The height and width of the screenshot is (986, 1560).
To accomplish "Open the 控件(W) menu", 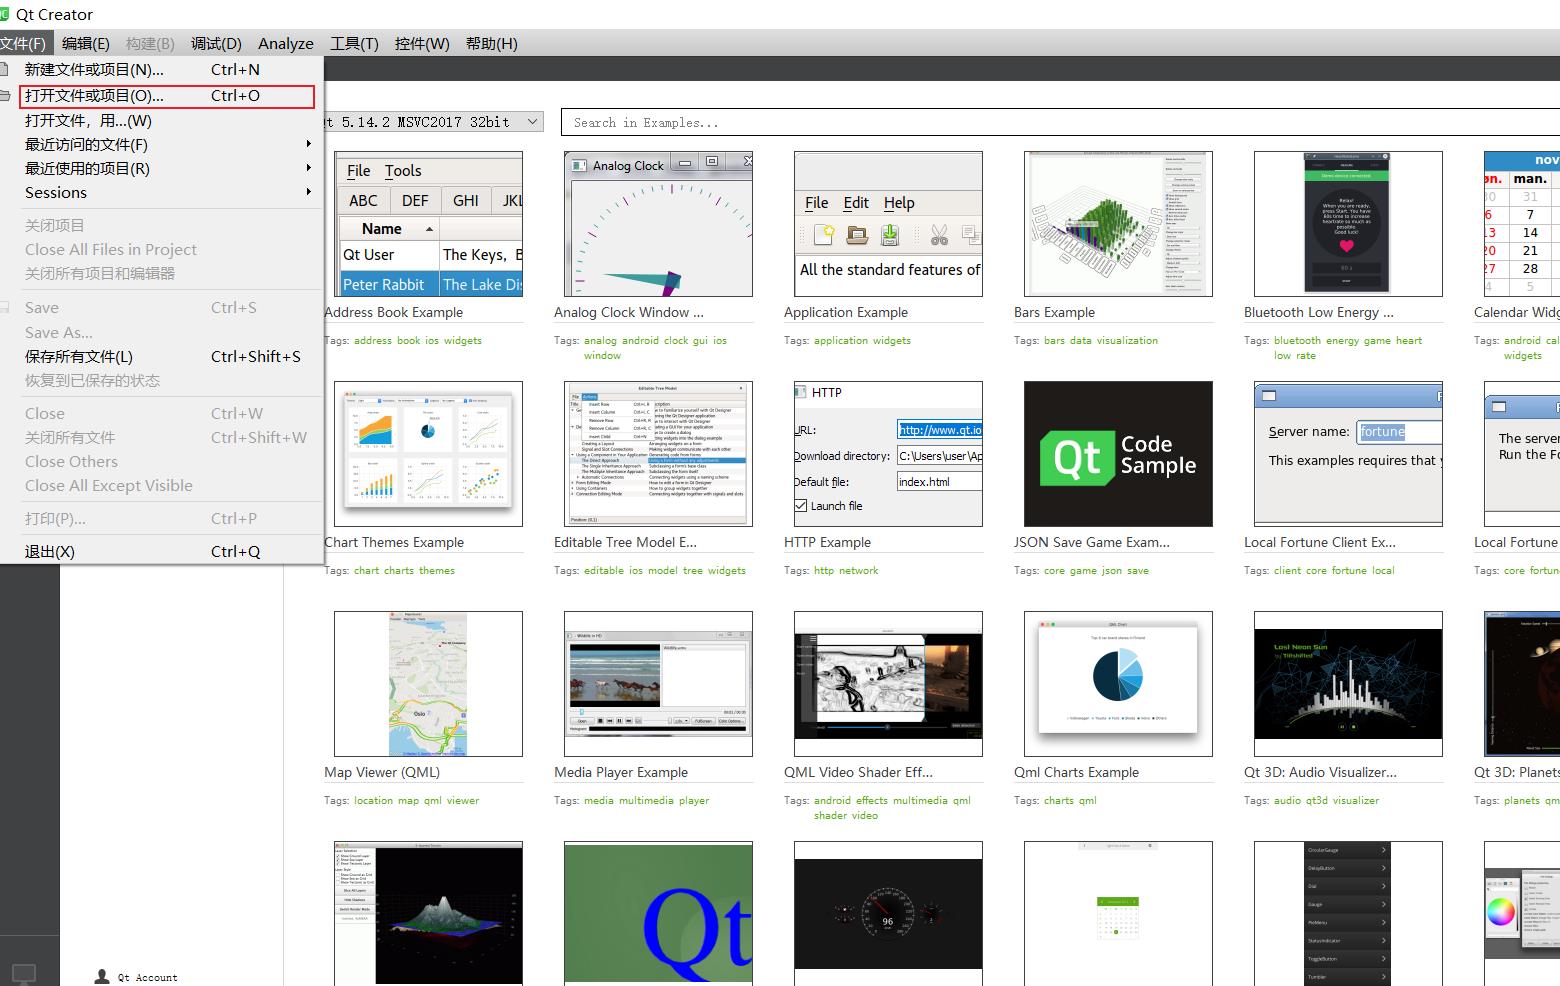I will pos(422,43).
